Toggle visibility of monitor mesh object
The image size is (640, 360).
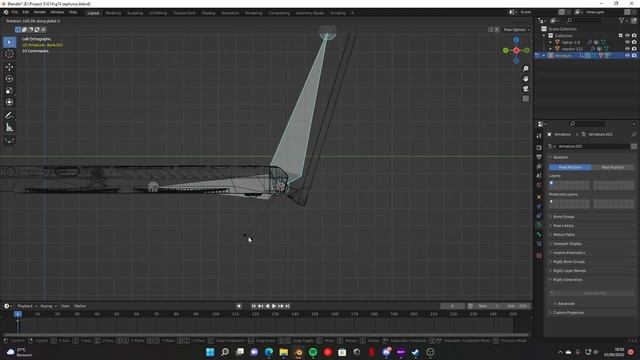click(627, 49)
